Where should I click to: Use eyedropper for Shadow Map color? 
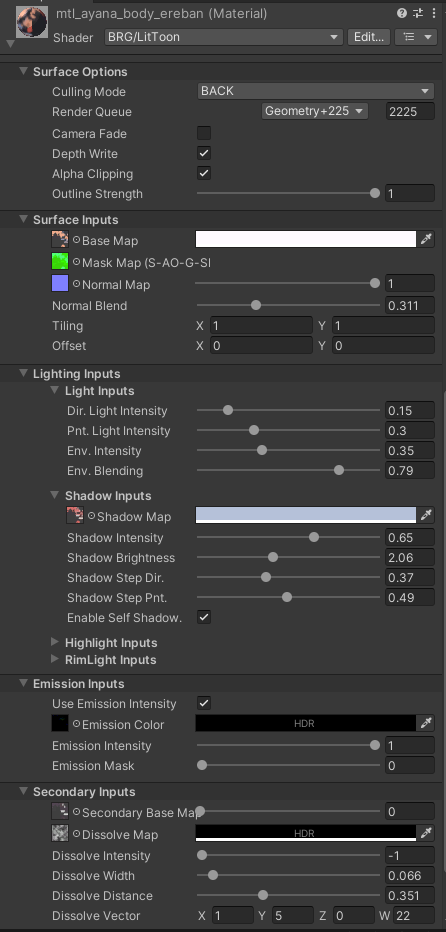(426, 515)
